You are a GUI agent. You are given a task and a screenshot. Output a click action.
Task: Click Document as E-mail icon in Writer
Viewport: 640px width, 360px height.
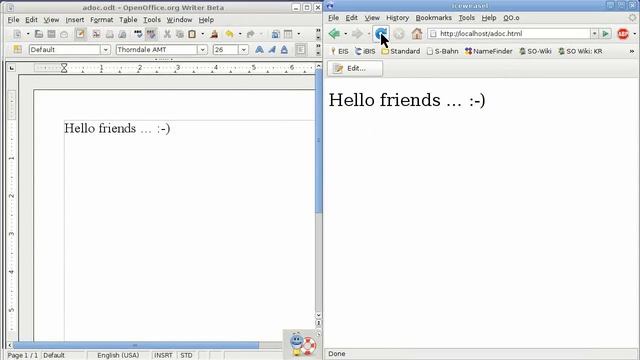pyautogui.click(x=64, y=34)
